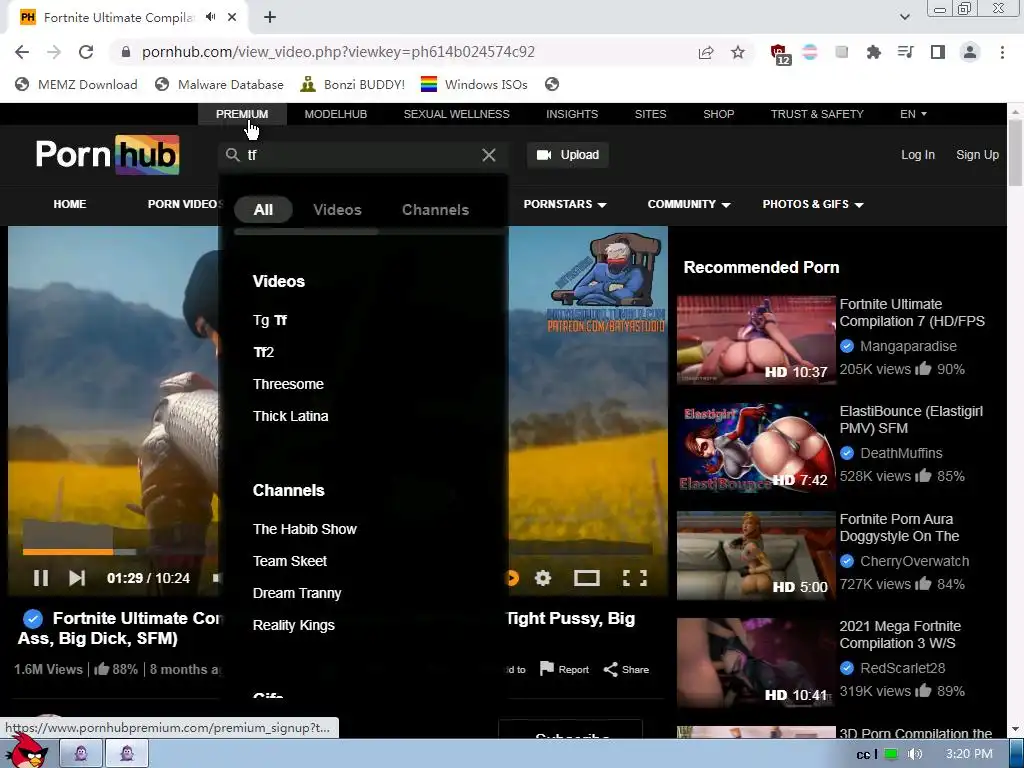Viewport: 1024px width, 768px height.
Task: Expand the PORNSTARS menu
Action: point(565,204)
